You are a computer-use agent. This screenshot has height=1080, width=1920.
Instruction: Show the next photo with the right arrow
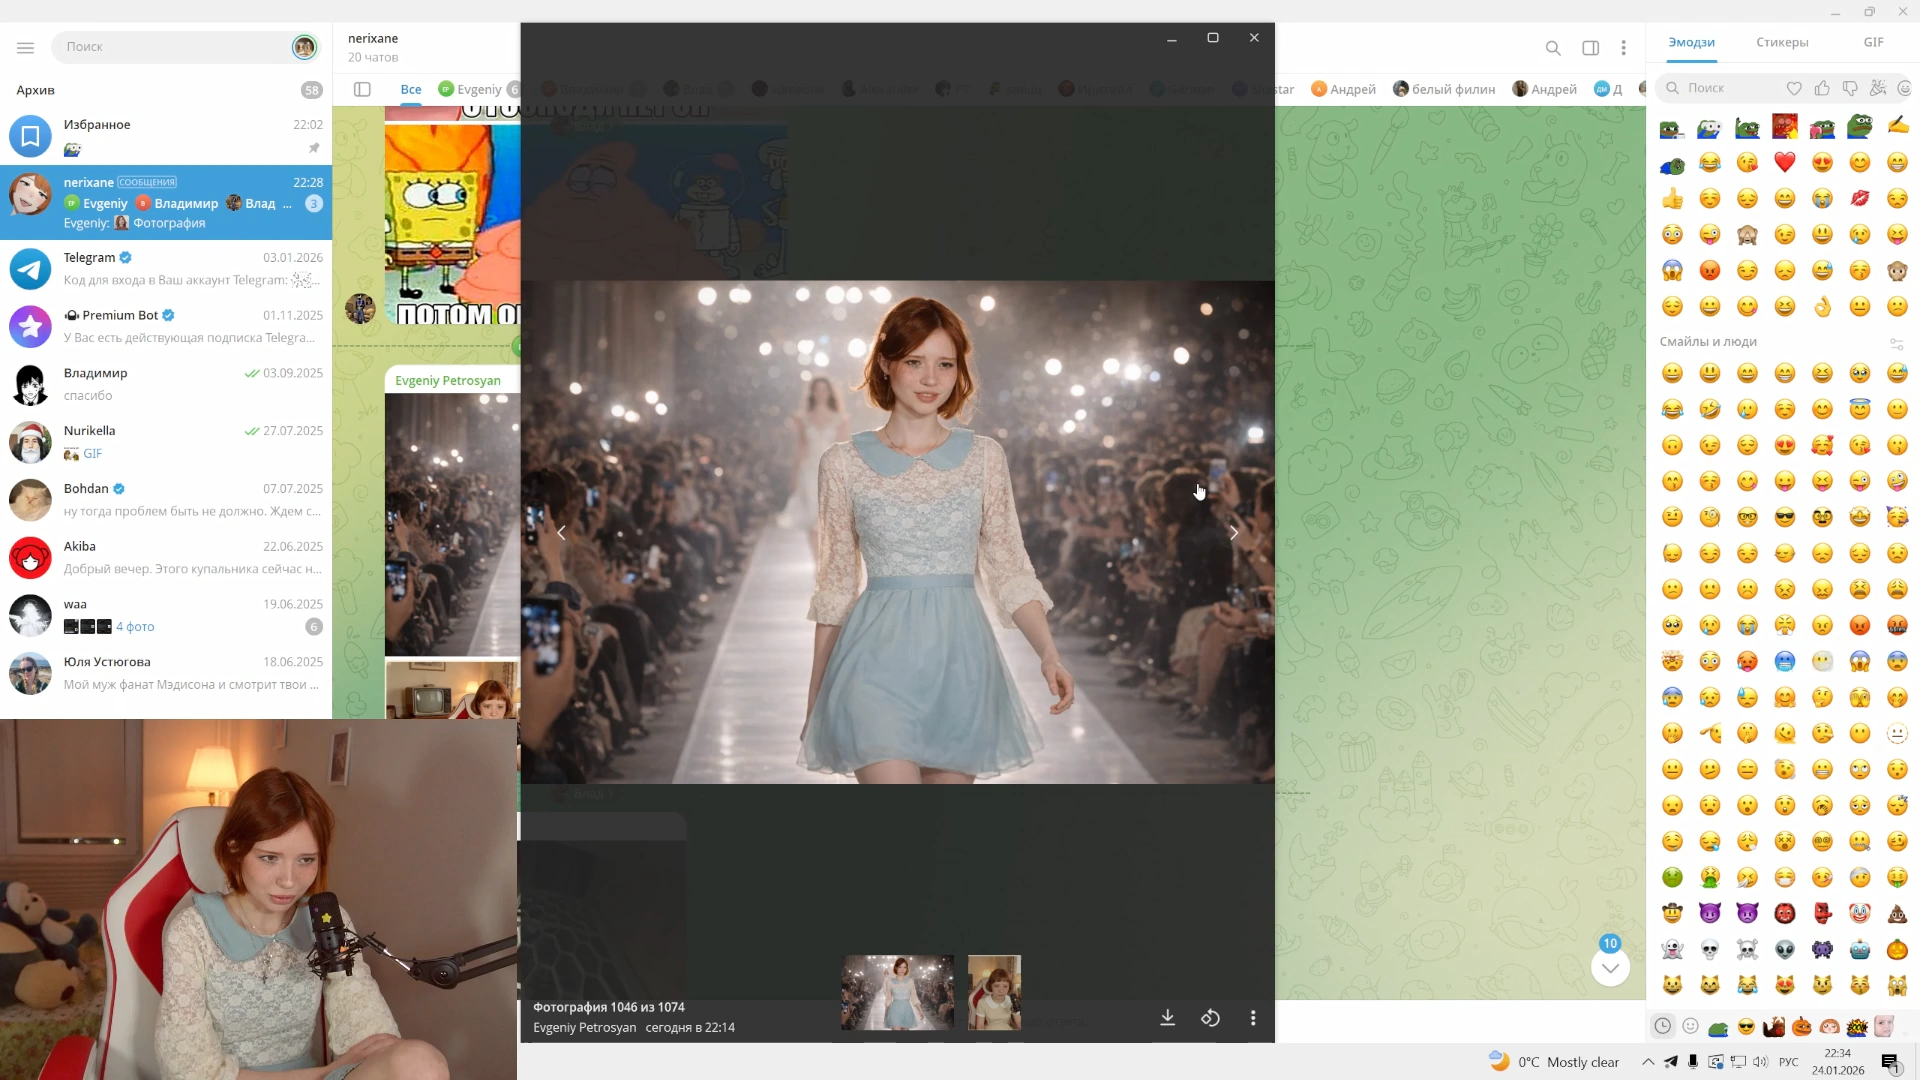point(1234,533)
